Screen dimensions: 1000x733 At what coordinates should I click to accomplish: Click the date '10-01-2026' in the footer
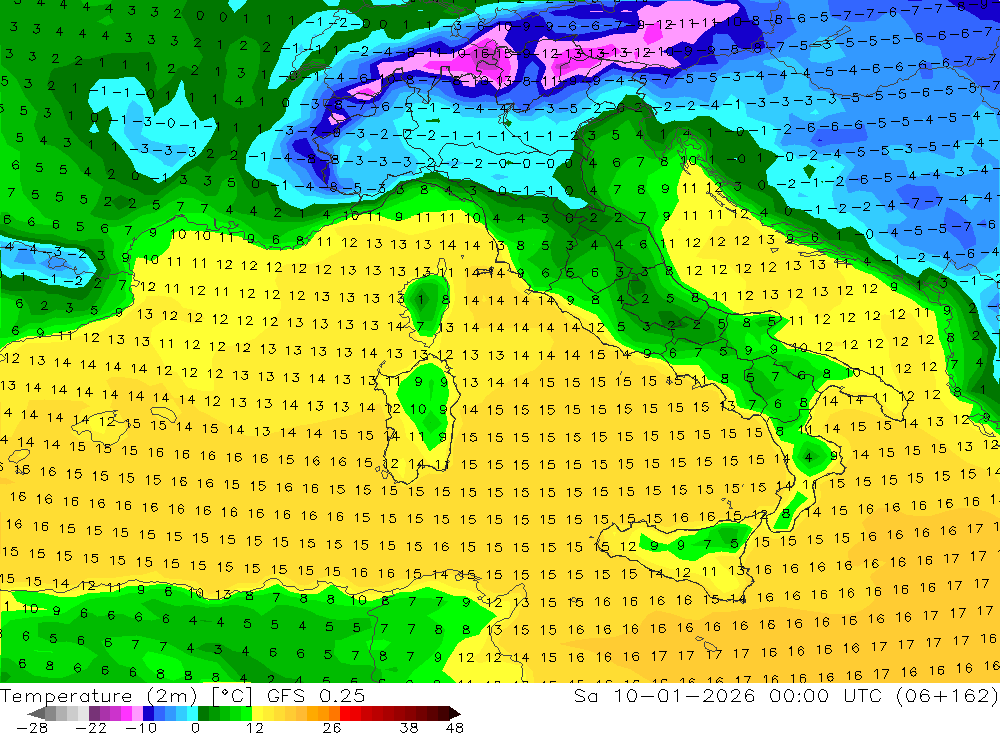tap(684, 695)
